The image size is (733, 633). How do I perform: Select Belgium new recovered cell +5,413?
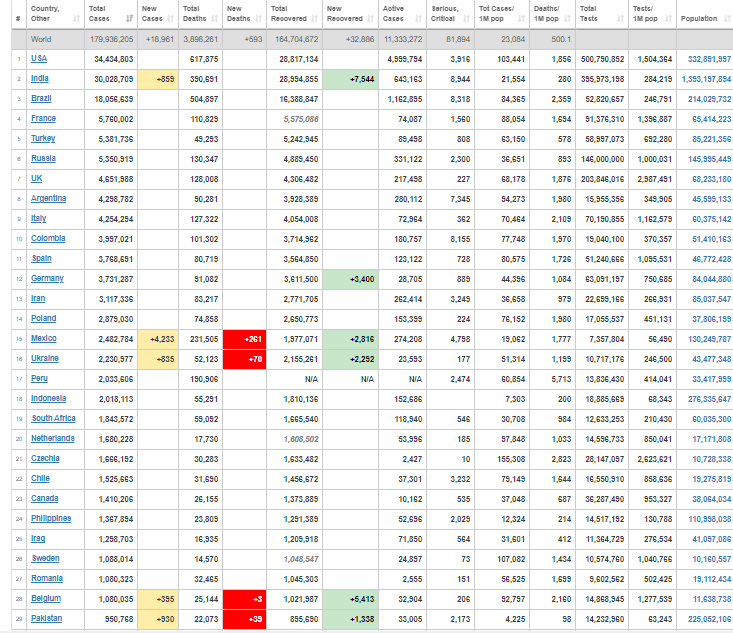[x=350, y=599]
